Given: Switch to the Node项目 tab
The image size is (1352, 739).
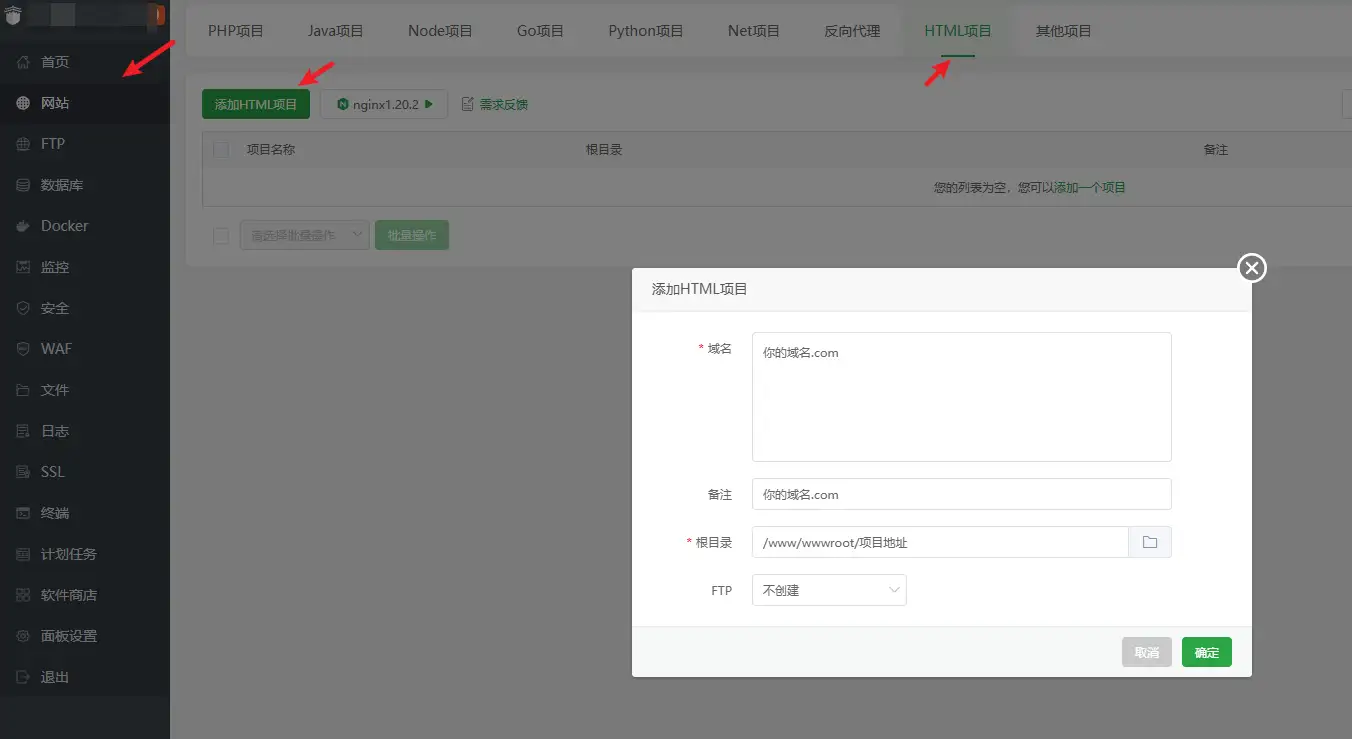Looking at the screenshot, I should (x=440, y=31).
